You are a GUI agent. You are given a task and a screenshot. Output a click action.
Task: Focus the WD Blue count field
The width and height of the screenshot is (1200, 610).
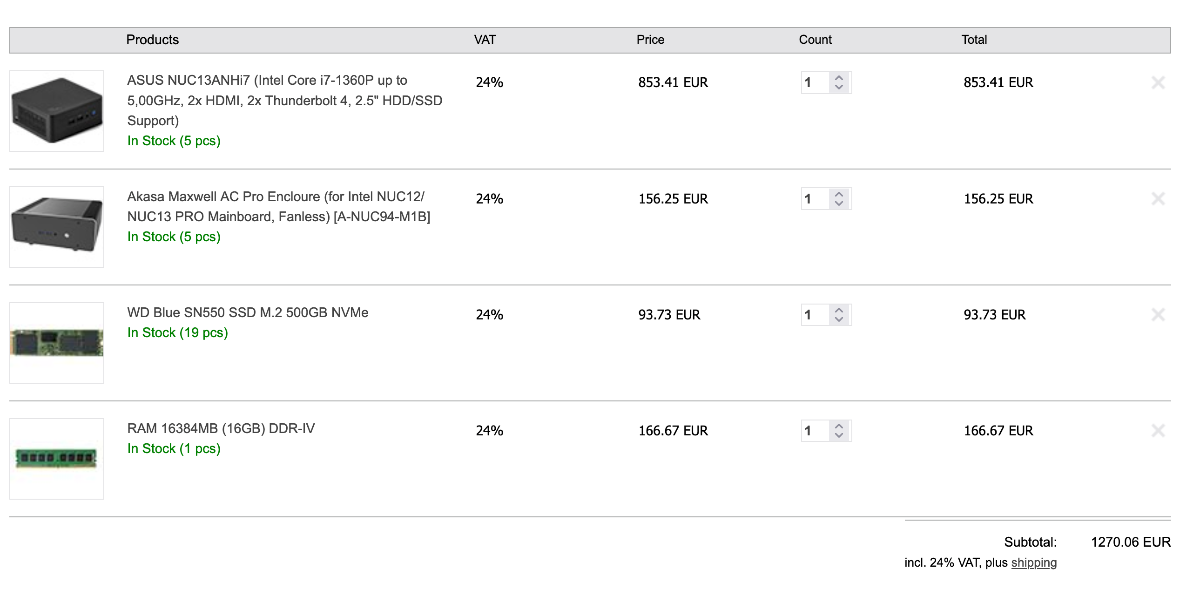(x=815, y=315)
